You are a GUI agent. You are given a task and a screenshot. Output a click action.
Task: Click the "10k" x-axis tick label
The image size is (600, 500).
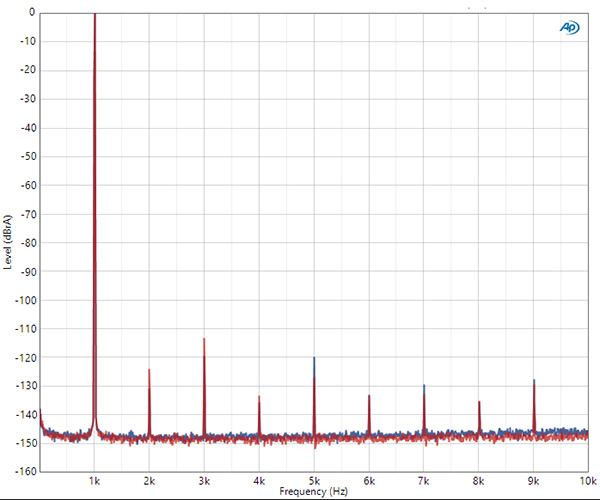588,480
